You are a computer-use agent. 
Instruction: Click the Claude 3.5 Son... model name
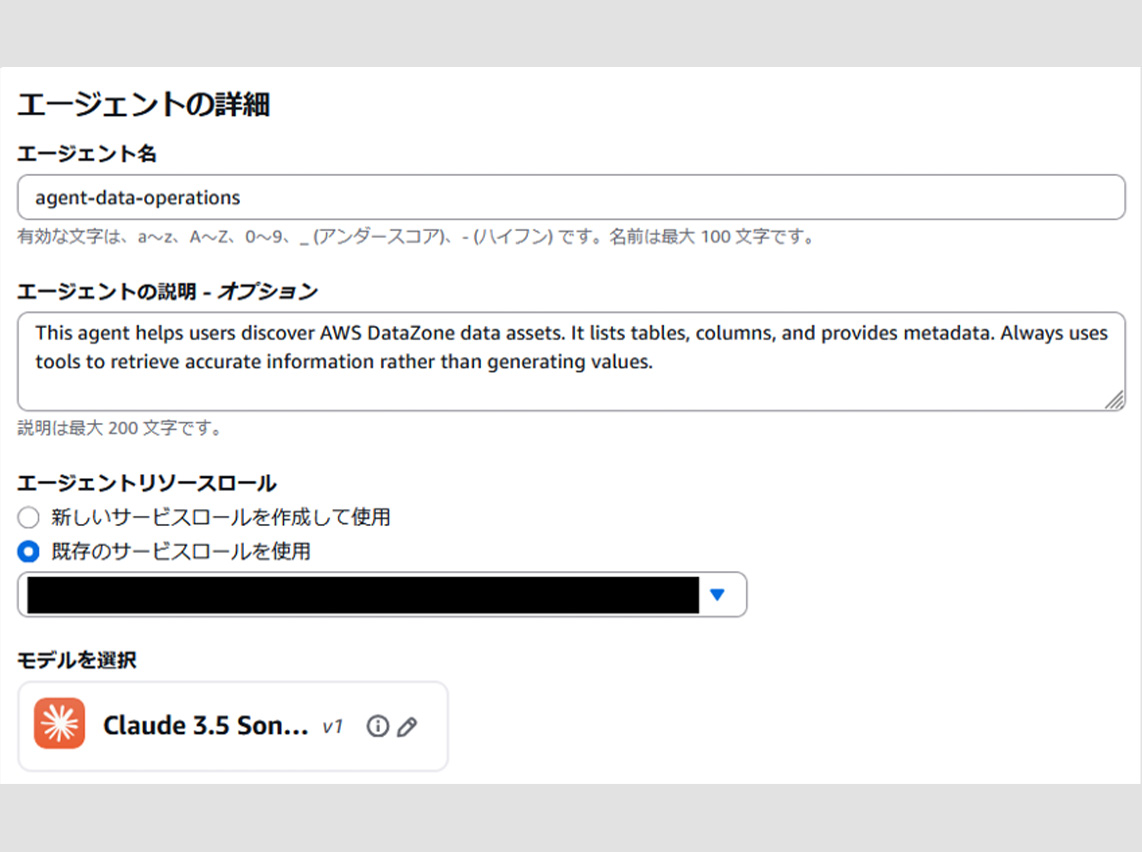[205, 726]
